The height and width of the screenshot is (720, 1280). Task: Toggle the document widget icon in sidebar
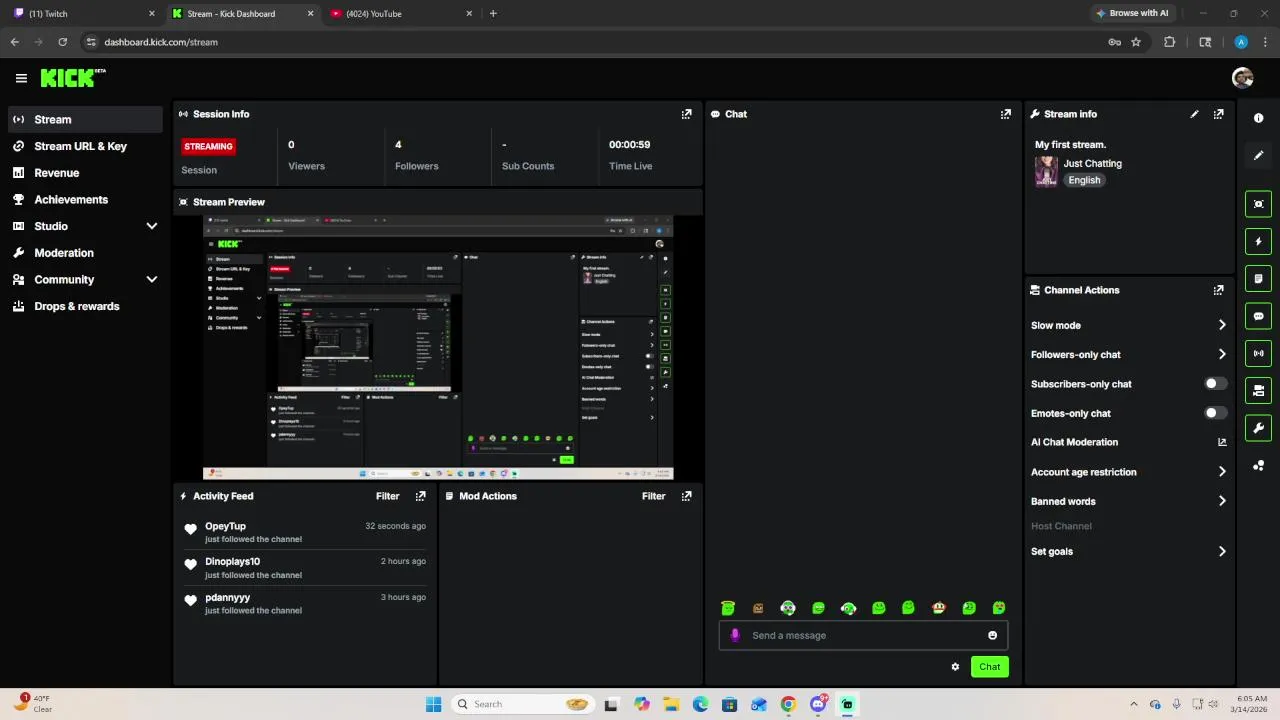click(x=1258, y=278)
